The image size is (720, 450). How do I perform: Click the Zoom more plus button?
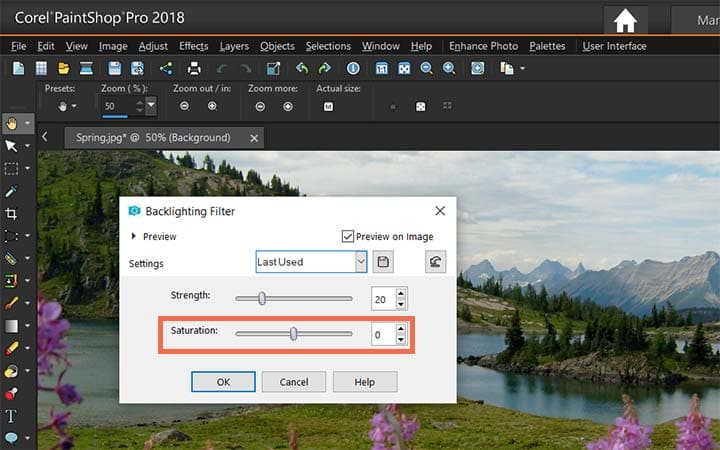pyautogui.click(x=288, y=107)
